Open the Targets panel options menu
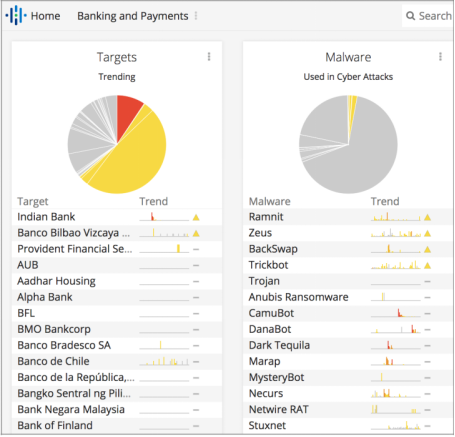The image size is (455, 437). 209,57
